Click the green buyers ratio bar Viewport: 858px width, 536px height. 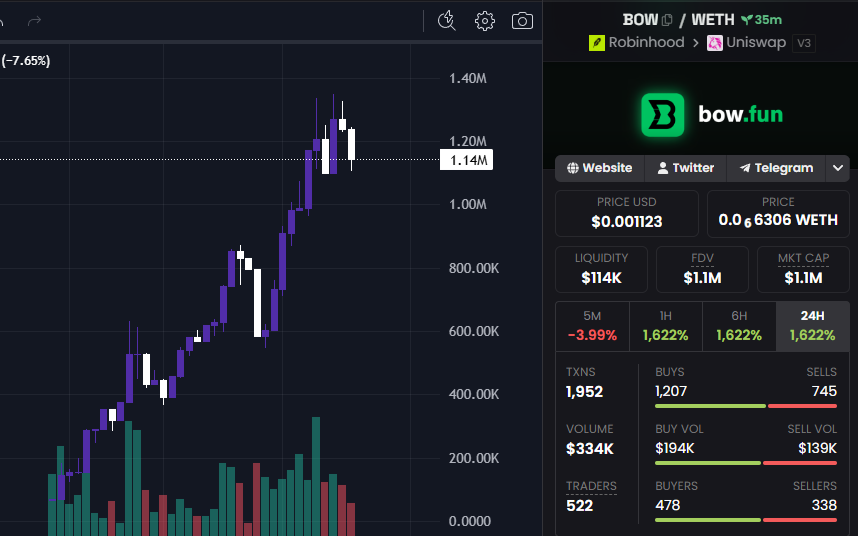(708, 520)
